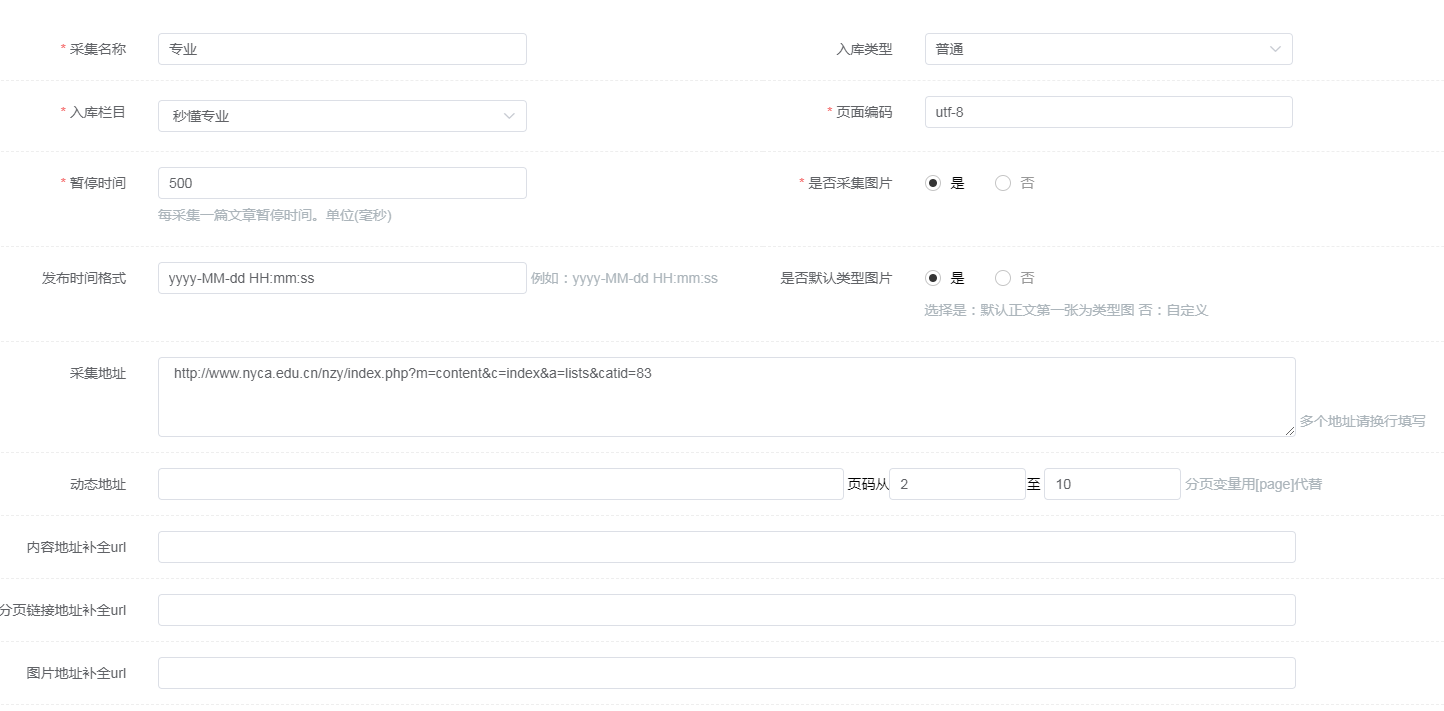
Task: Click the hint text 每采集一篇文章暂停时间
Action: point(275,215)
